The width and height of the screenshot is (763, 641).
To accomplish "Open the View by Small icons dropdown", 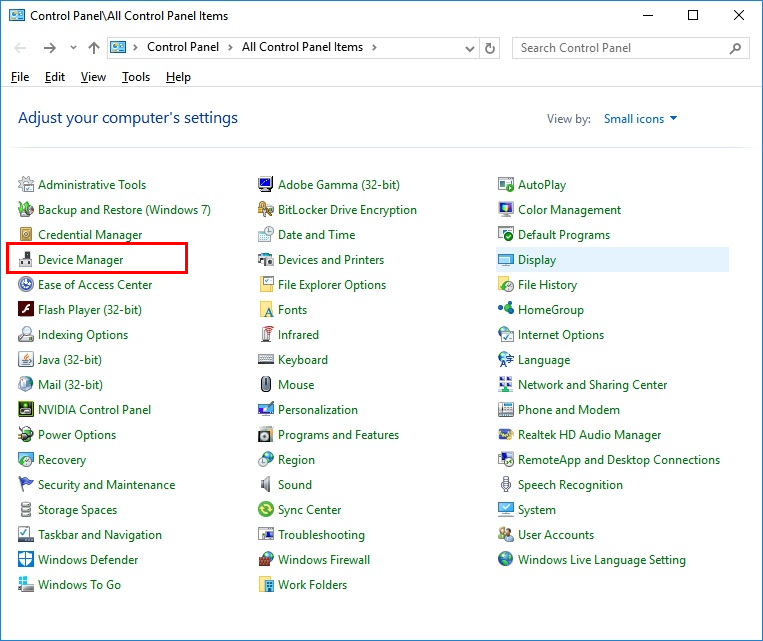I will point(640,119).
